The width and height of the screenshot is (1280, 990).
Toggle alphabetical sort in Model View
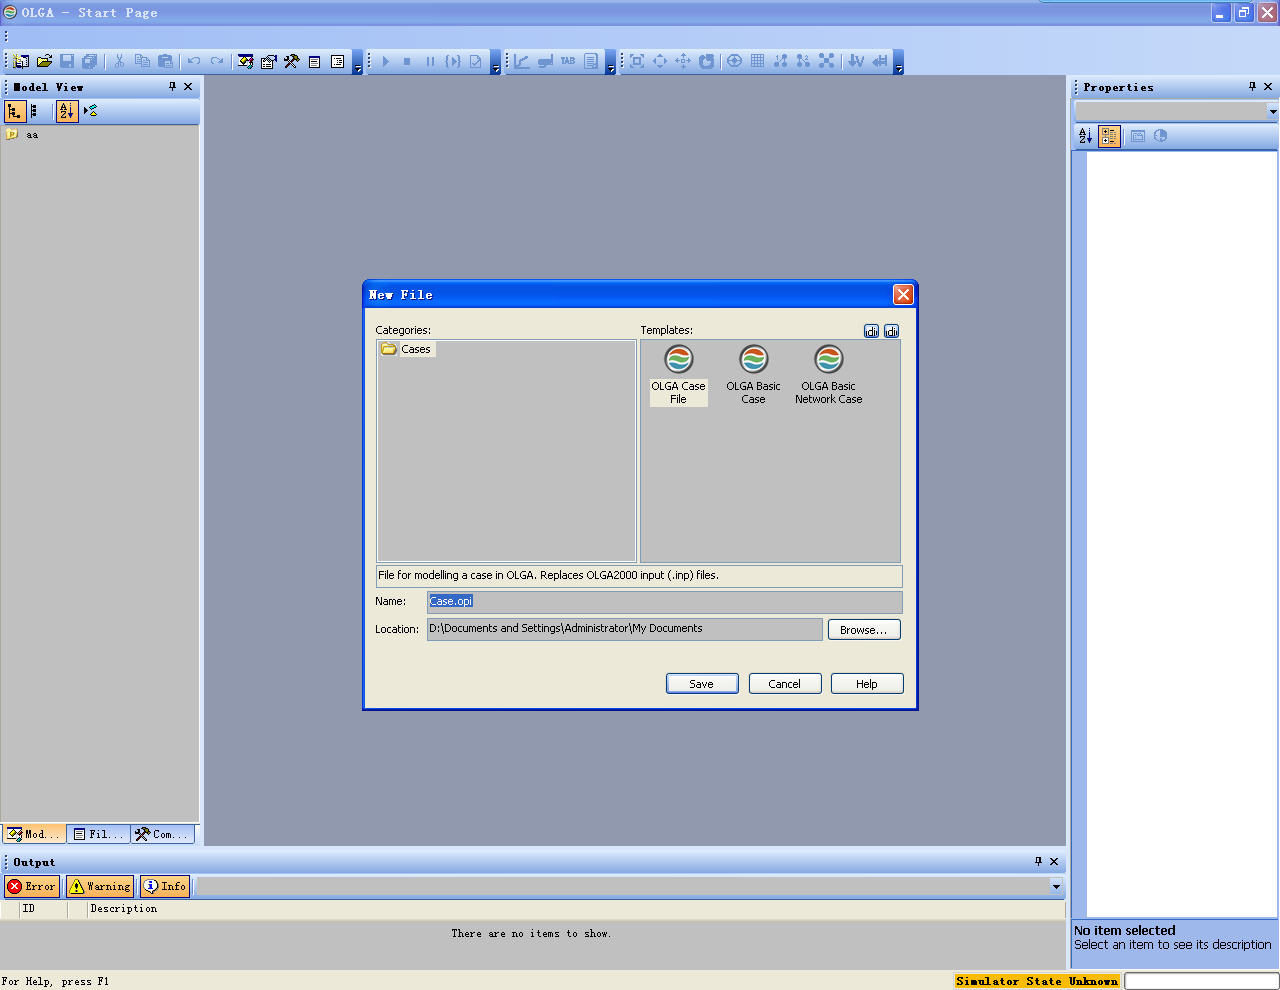pyautogui.click(x=66, y=111)
